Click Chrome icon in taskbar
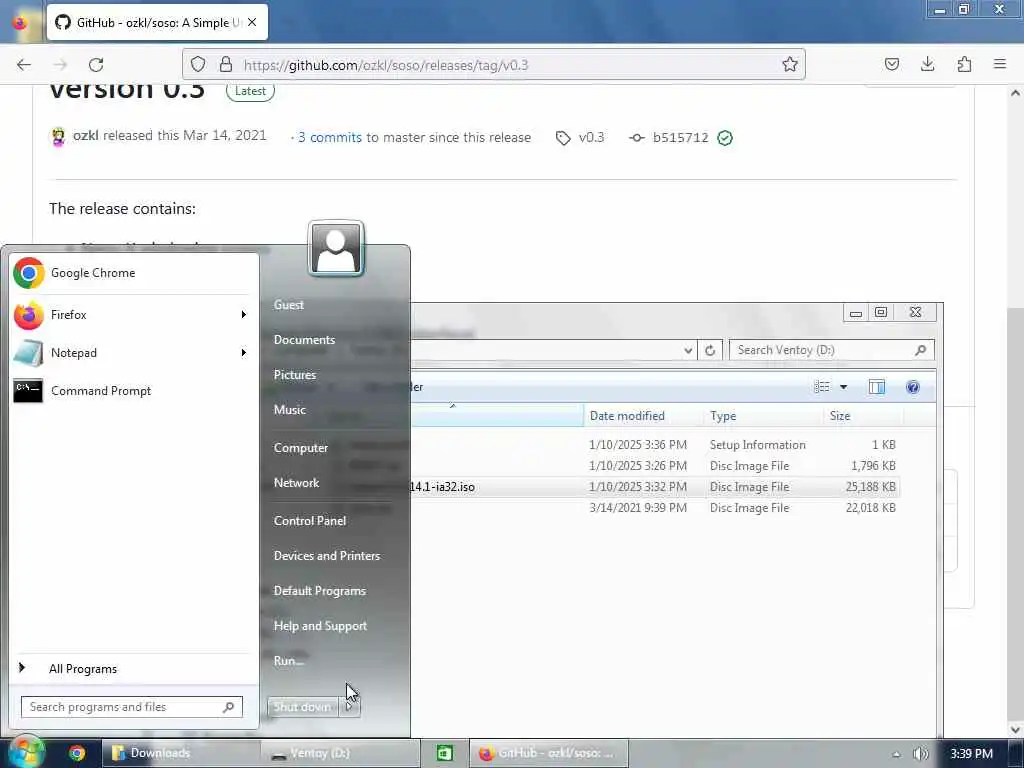This screenshot has width=1024, height=768. (77, 753)
